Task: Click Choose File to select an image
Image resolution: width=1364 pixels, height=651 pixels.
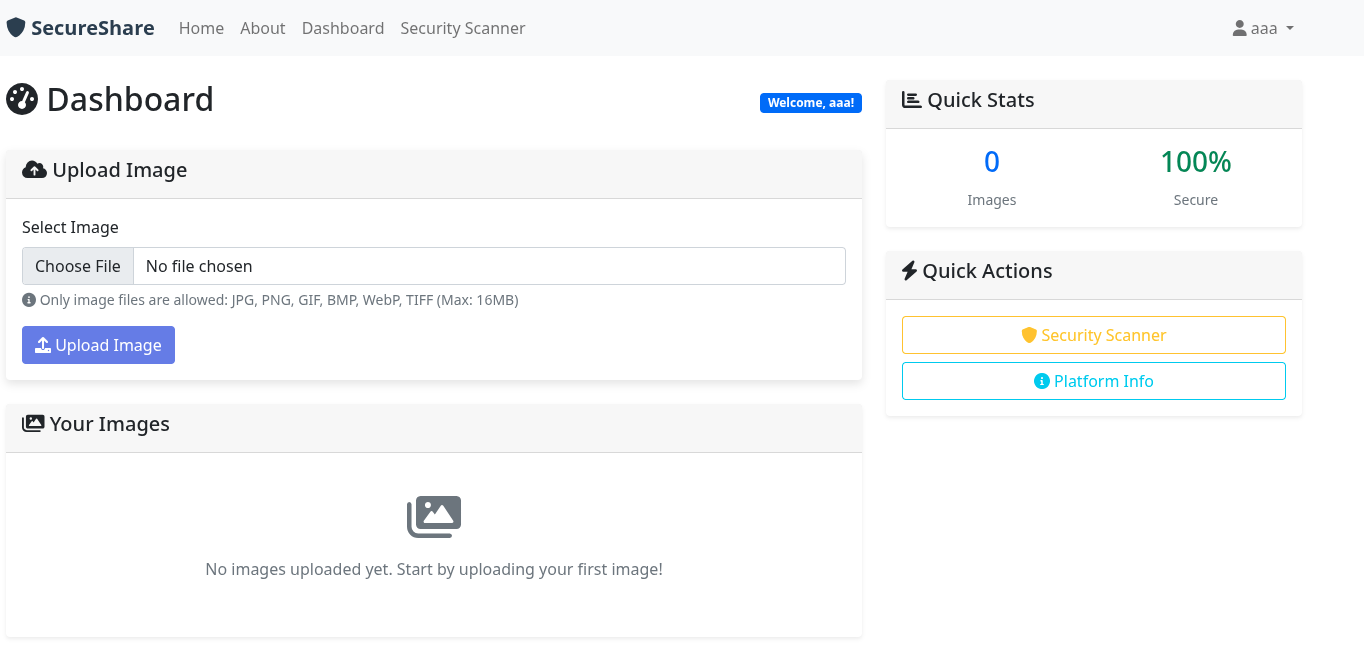Action: point(78,266)
